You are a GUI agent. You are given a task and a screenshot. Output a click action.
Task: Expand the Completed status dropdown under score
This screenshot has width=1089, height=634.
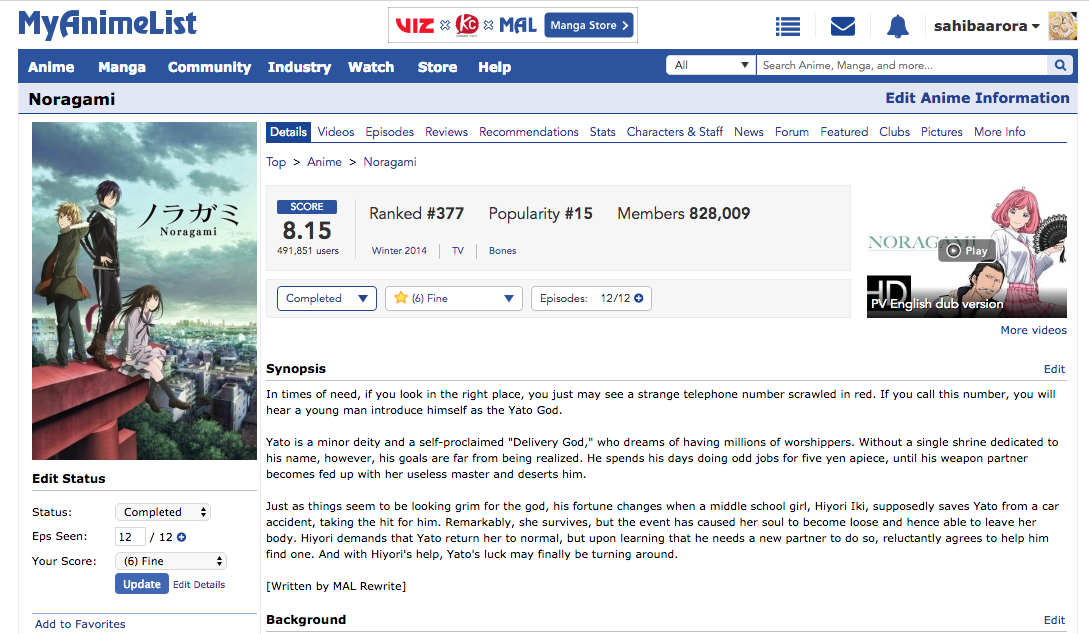[326, 298]
